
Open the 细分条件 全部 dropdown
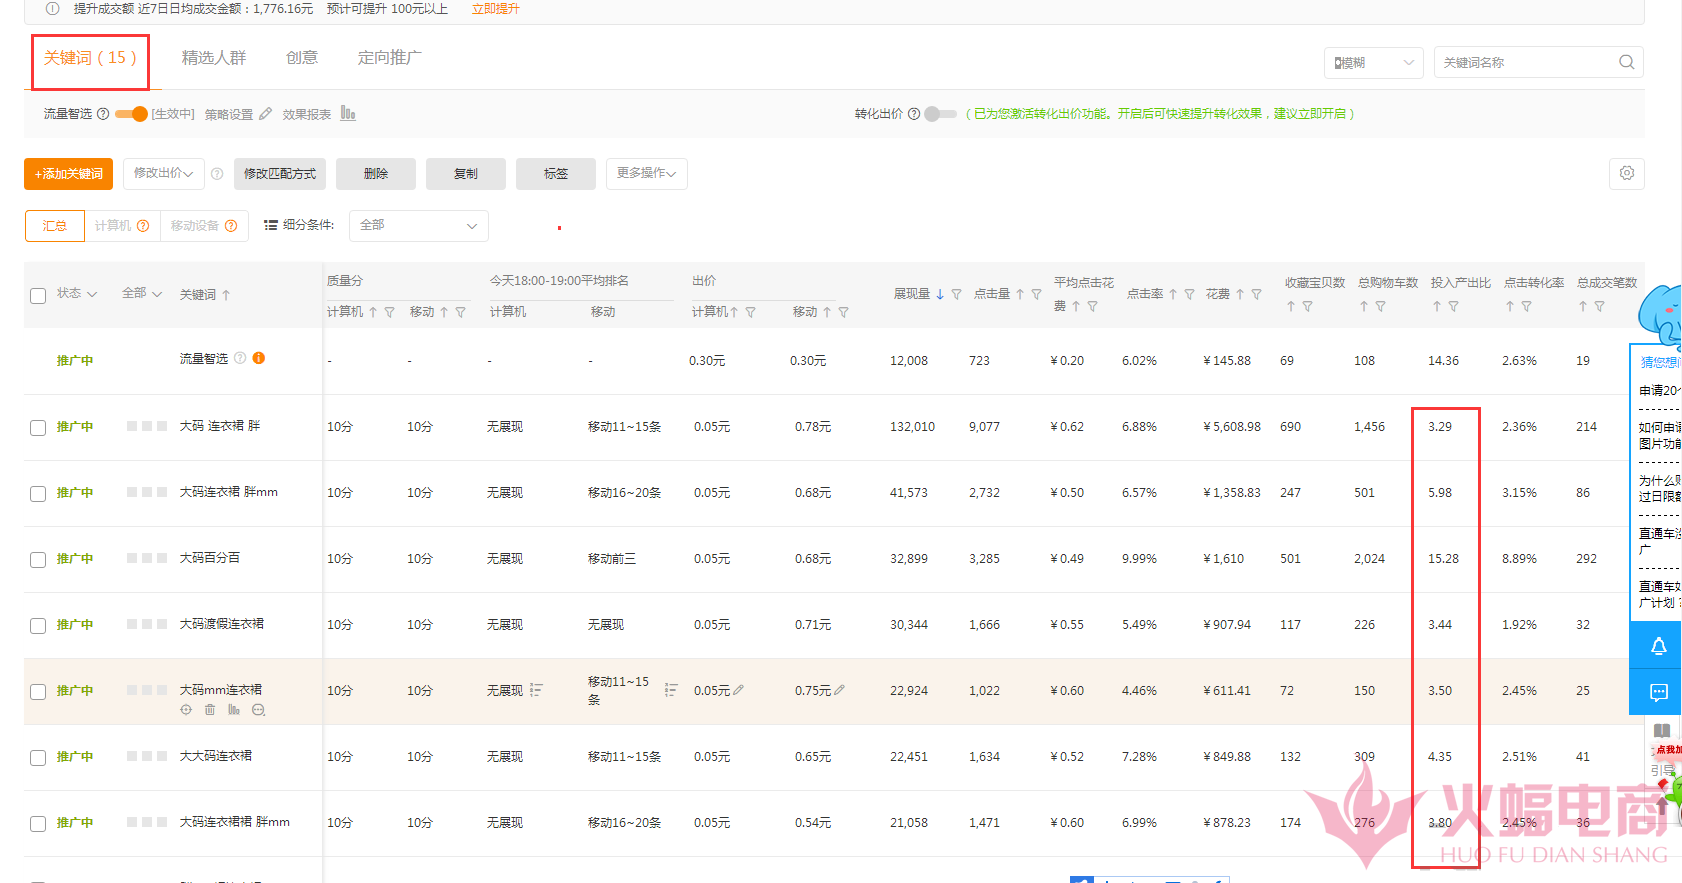coord(418,226)
